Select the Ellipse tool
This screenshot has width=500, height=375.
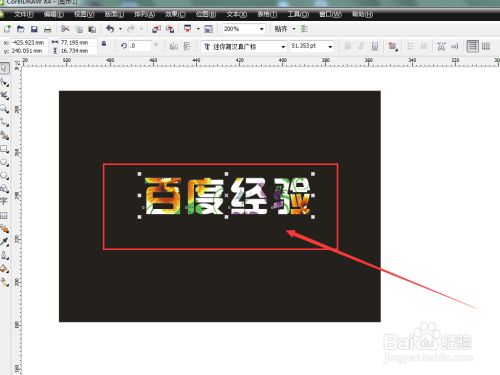[4, 162]
